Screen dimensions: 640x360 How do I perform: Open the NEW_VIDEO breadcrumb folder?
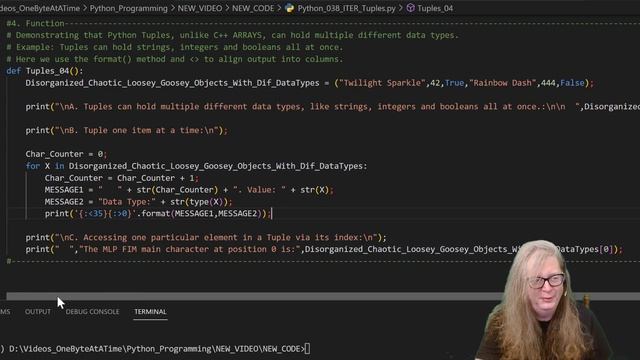click(x=200, y=8)
